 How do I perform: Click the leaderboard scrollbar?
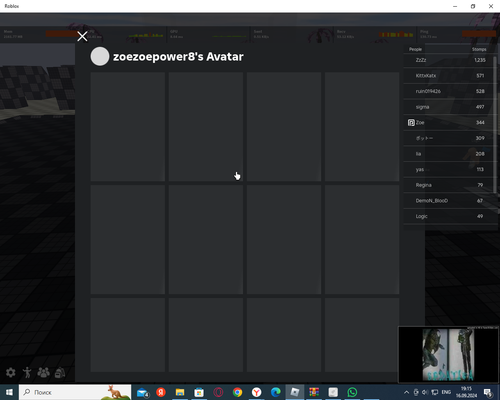point(495,124)
